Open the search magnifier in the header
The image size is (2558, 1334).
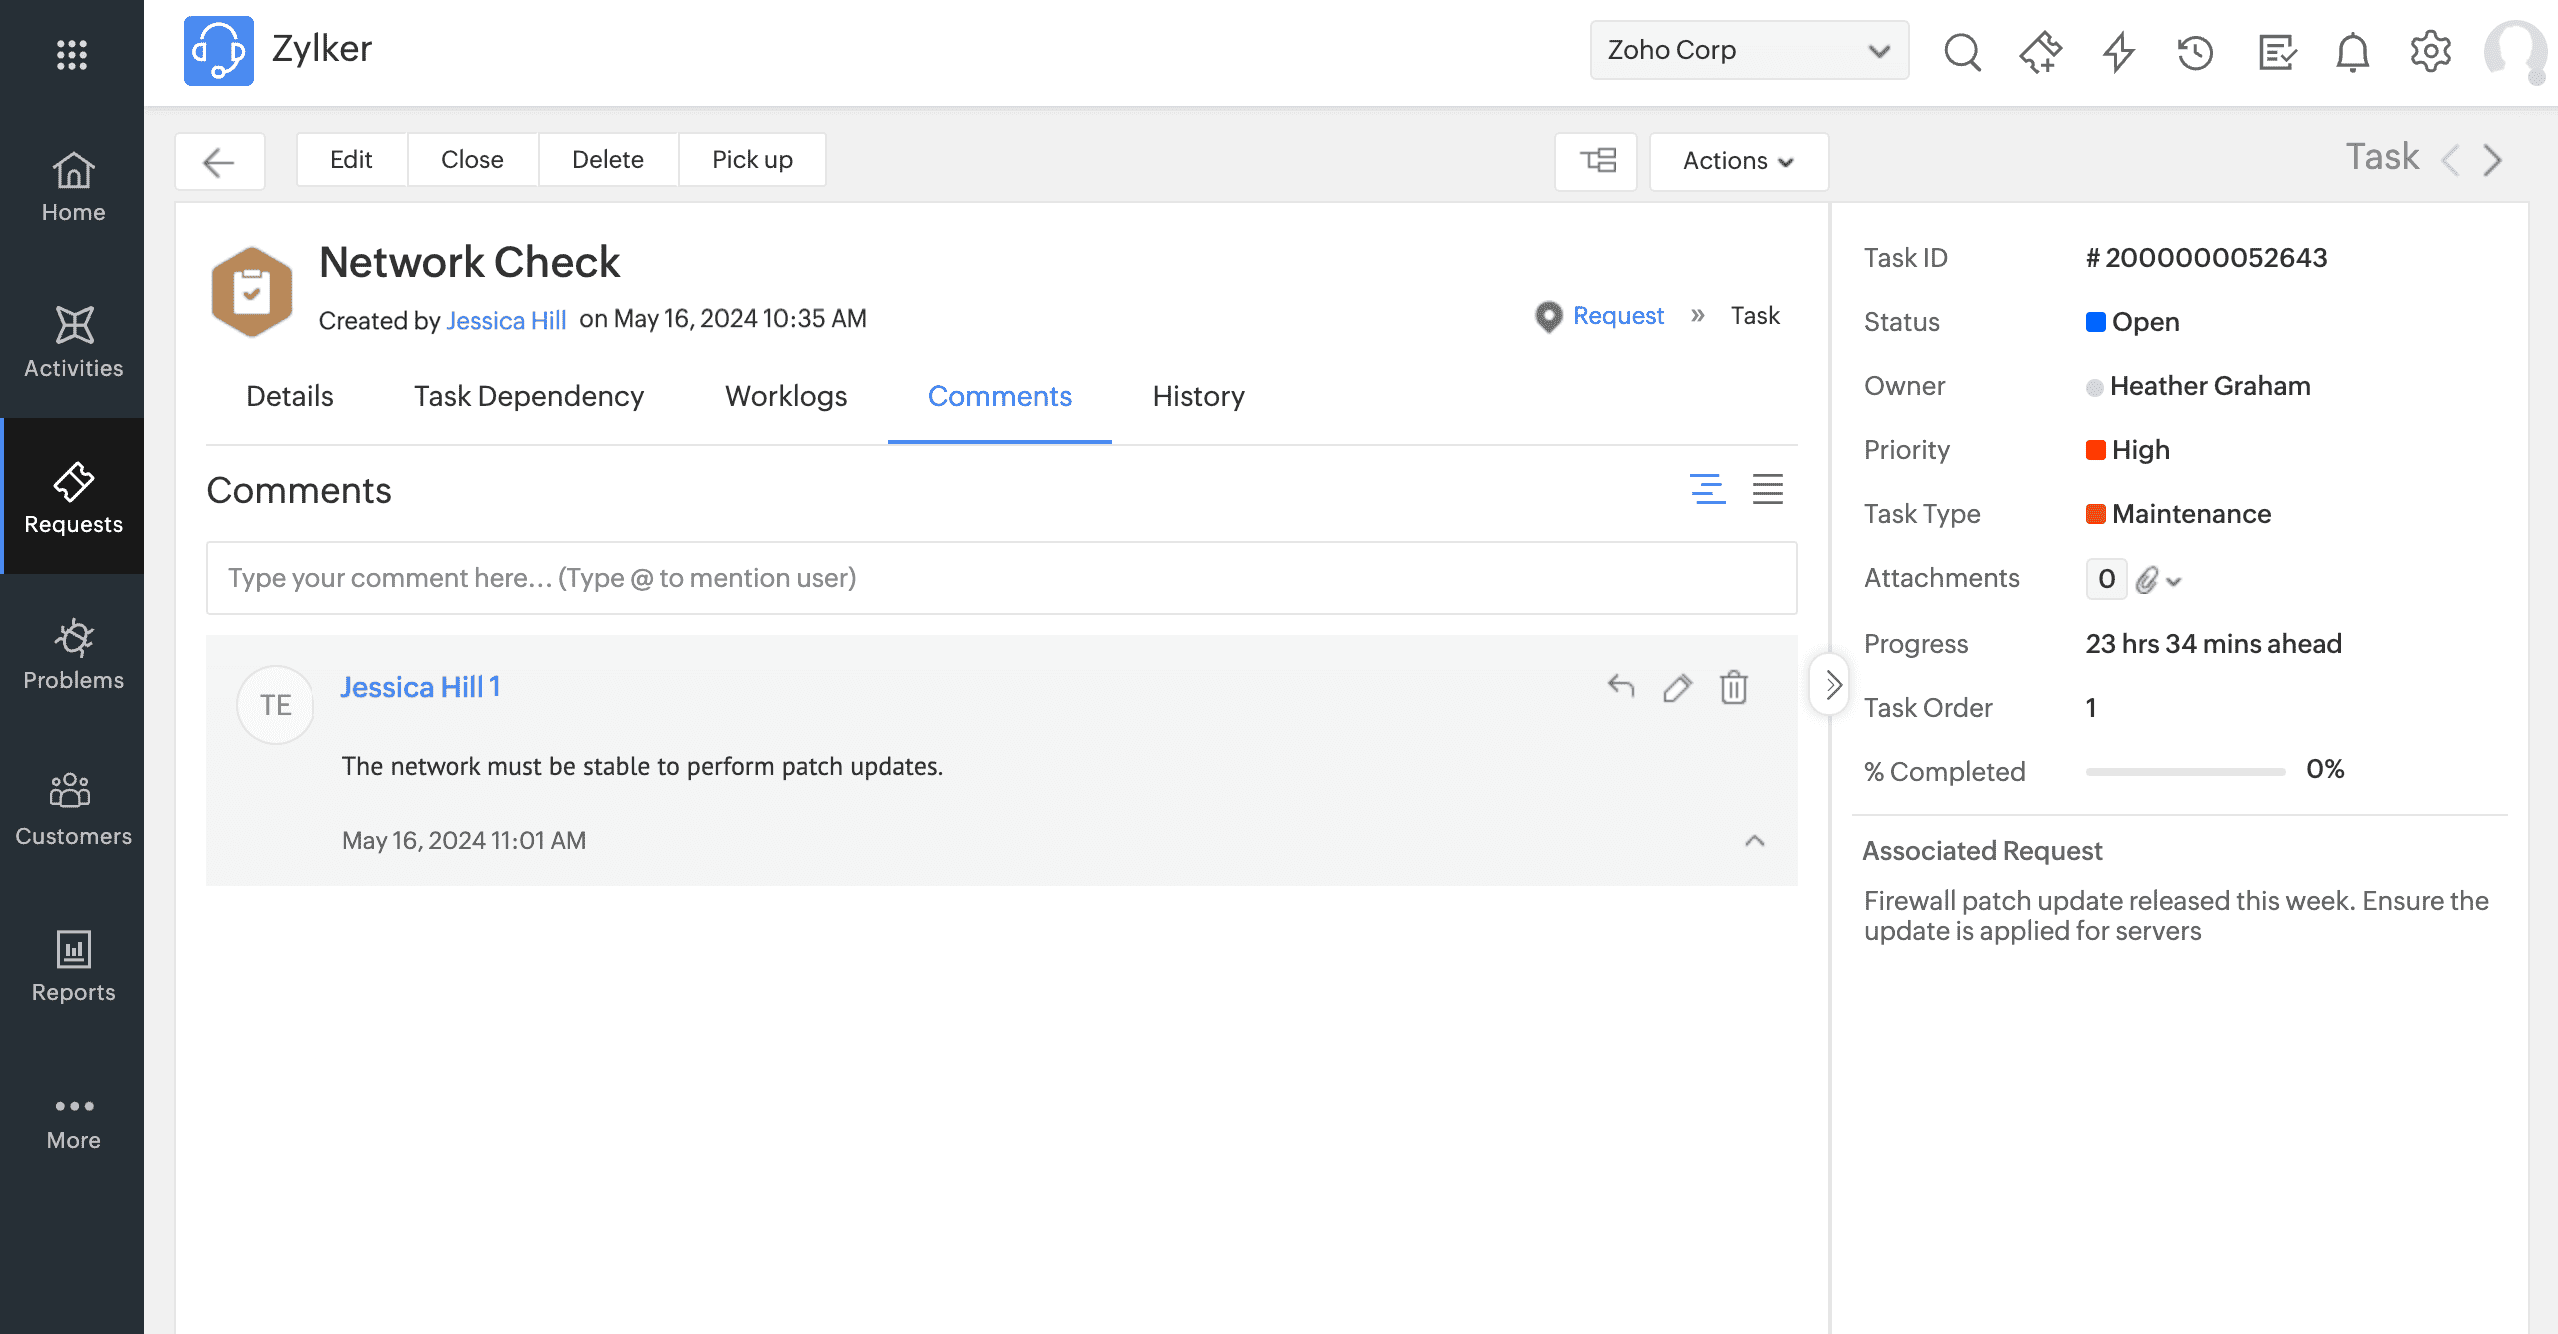tap(1962, 52)
